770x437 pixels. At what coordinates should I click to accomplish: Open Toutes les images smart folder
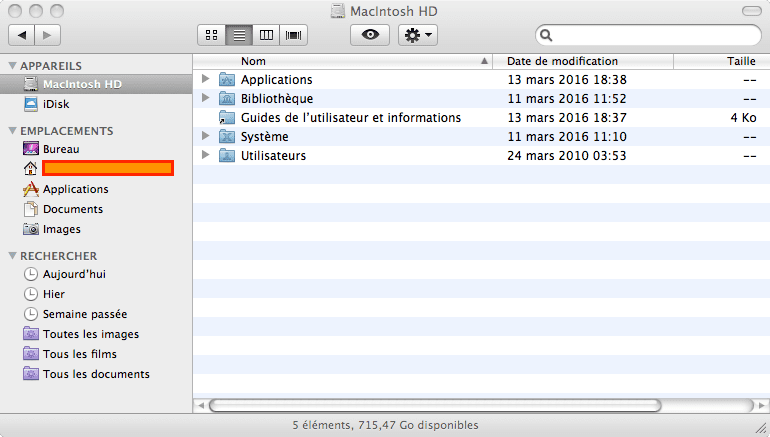(91, 334)
